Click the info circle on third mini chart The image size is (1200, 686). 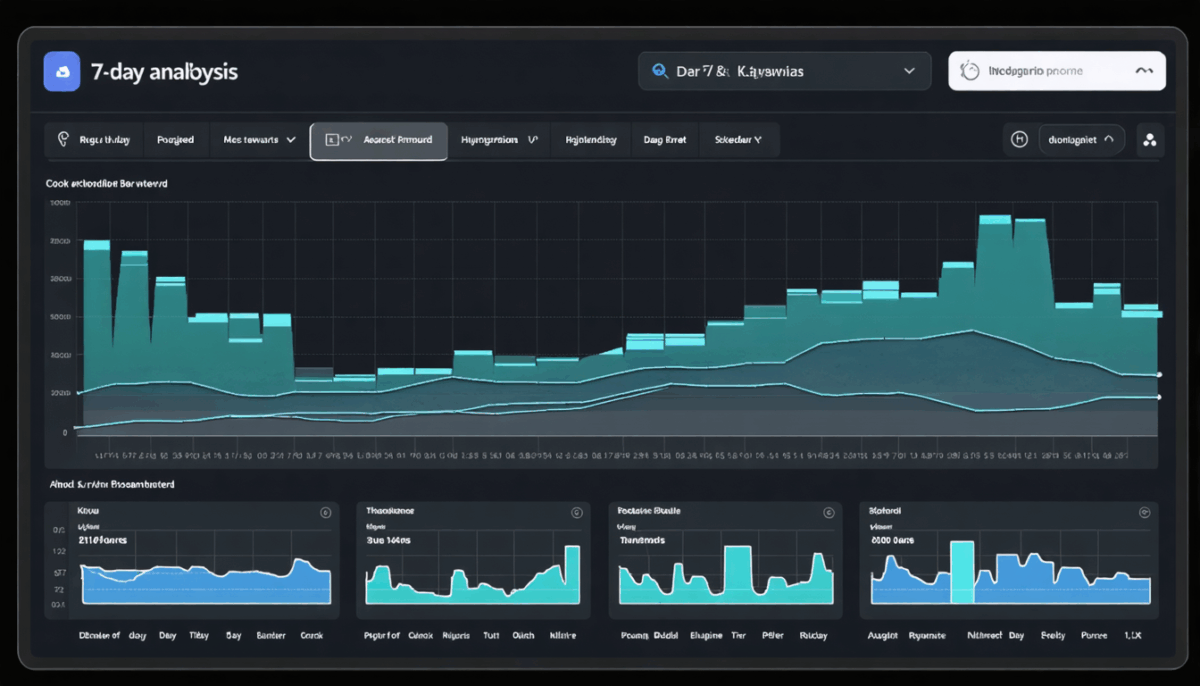tap(828, 512)
